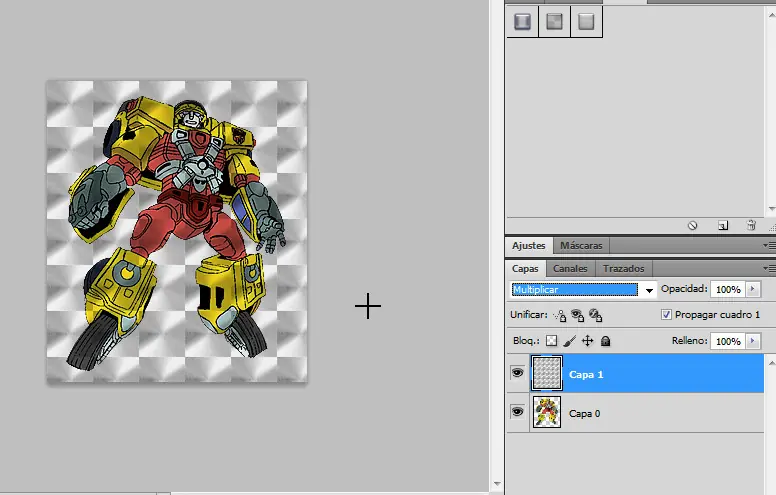Switch to the Ajustes tab
The width and height of the screenshot is (776, 495).
pyautogui.click(x=529, y=246)
